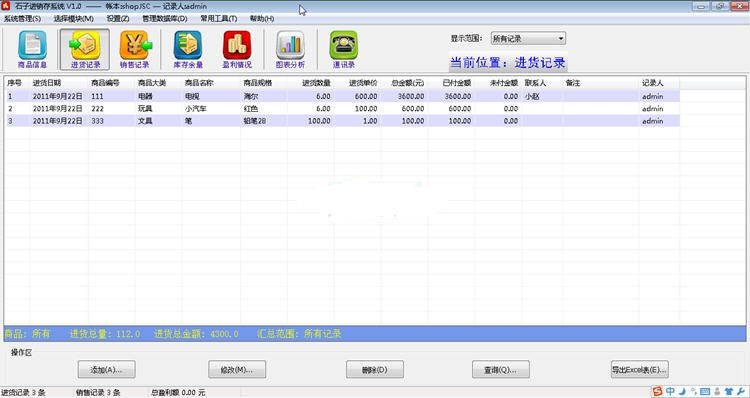Click the 商品大类 column header

pos(158,83)
